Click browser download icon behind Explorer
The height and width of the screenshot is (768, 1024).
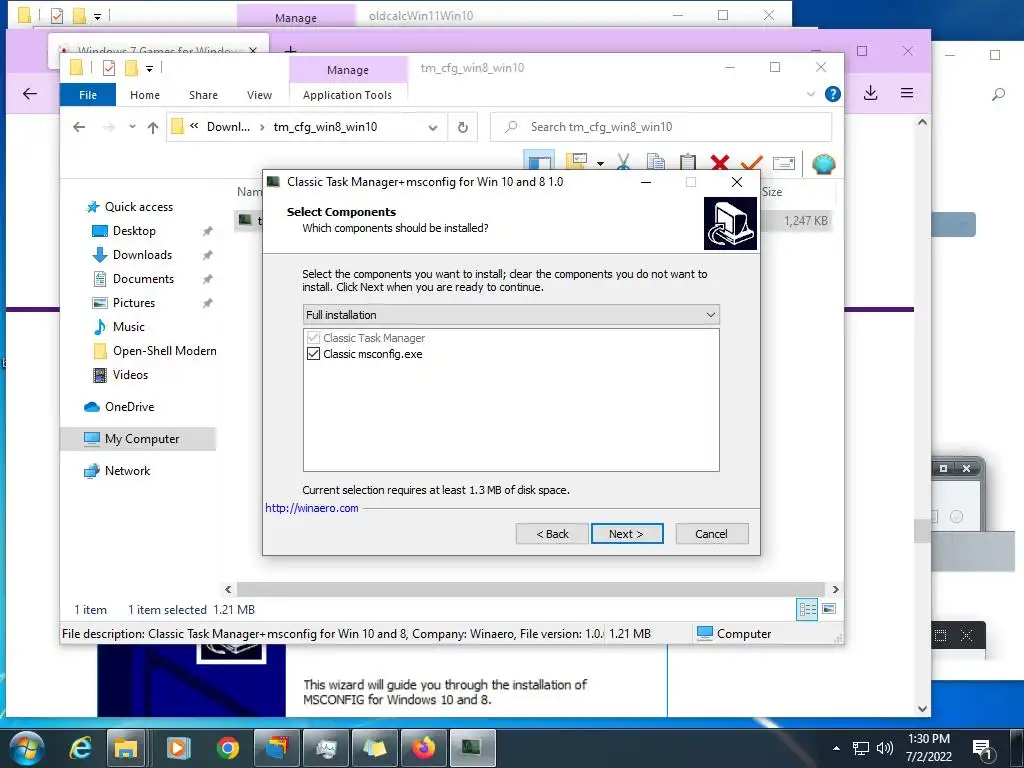[x=870, y=93]
